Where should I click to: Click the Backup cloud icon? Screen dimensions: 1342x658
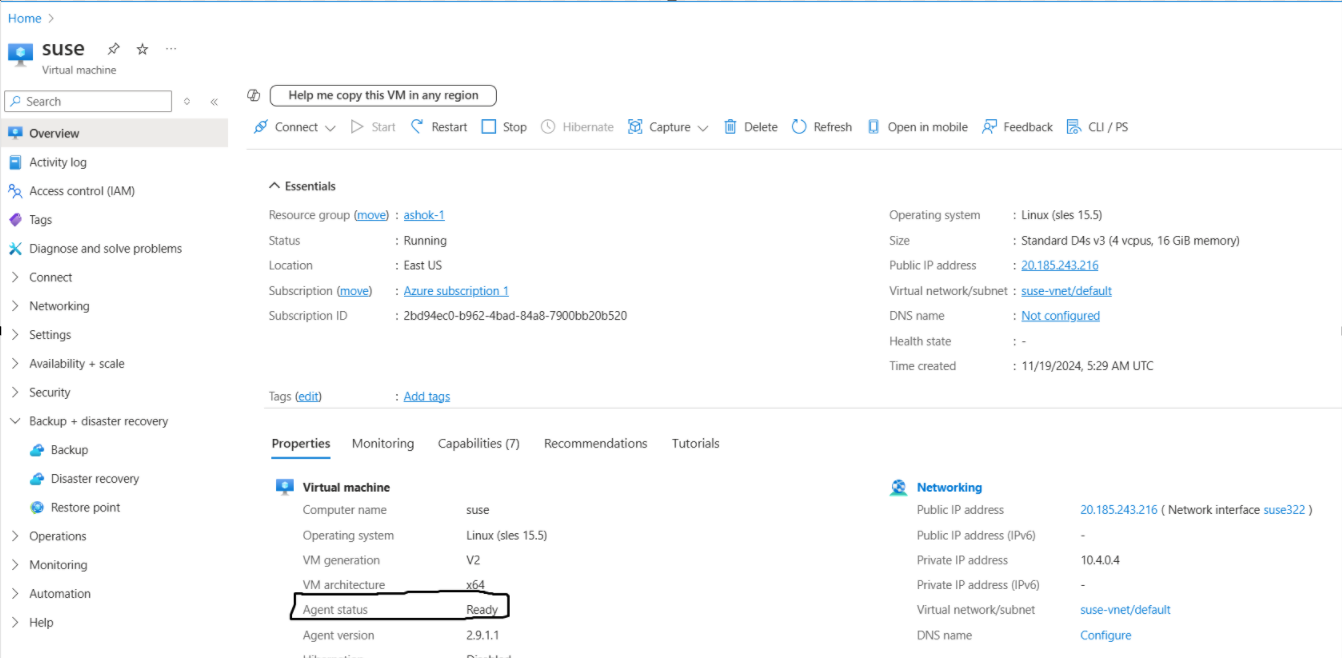37,450
